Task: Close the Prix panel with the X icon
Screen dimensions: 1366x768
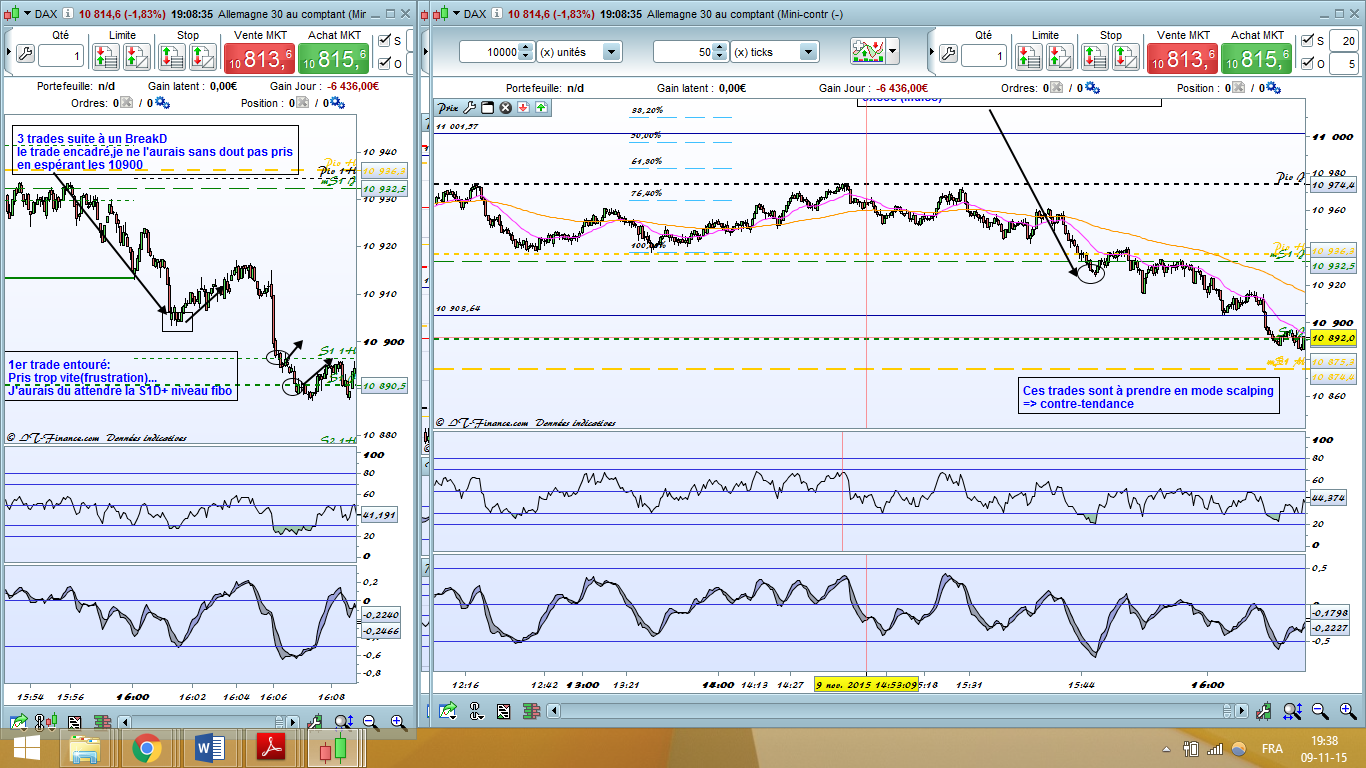Action: click(x=505, y=107)
